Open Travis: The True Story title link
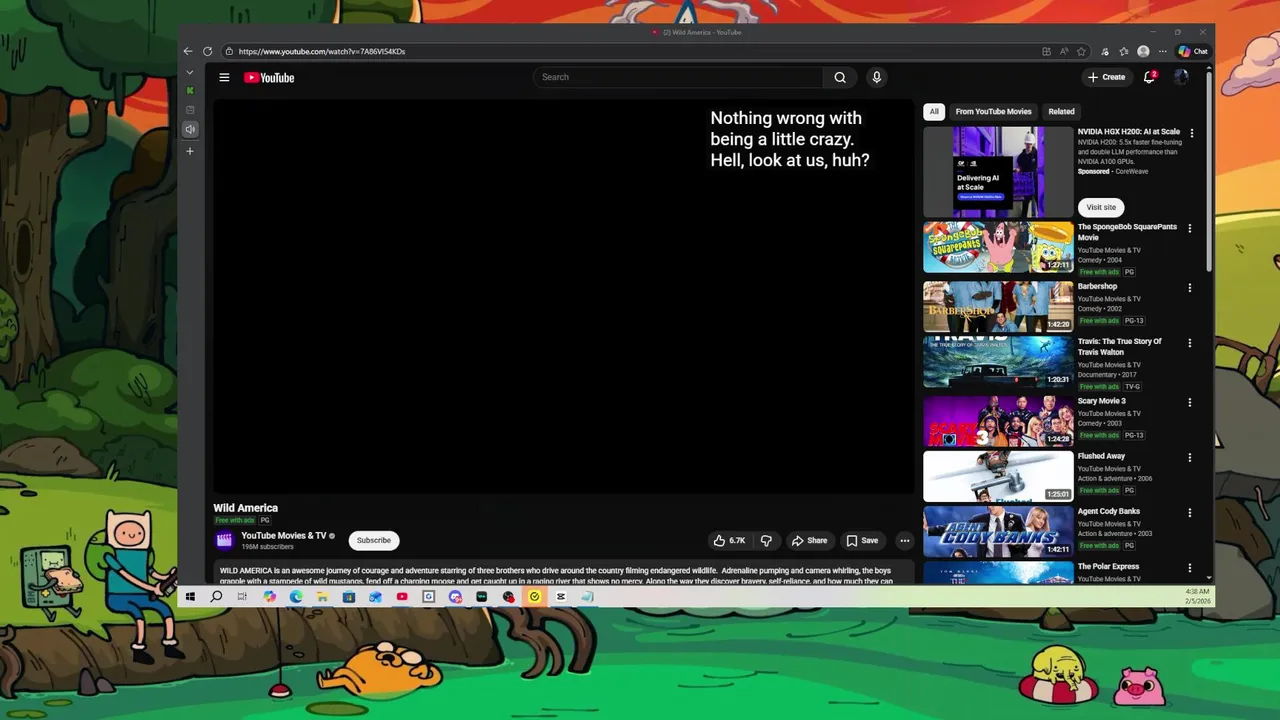This screenshot has height=720, width=1280. coord(1119,347)
